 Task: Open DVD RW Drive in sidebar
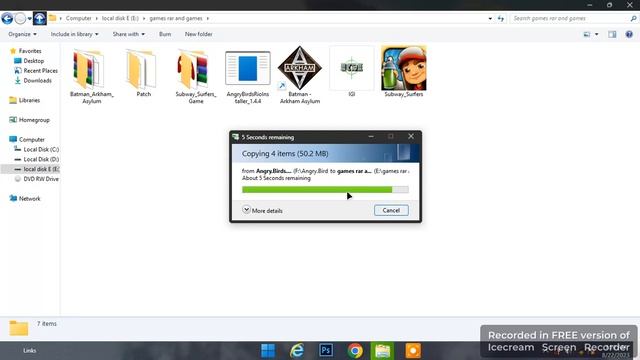click(36, 179)
